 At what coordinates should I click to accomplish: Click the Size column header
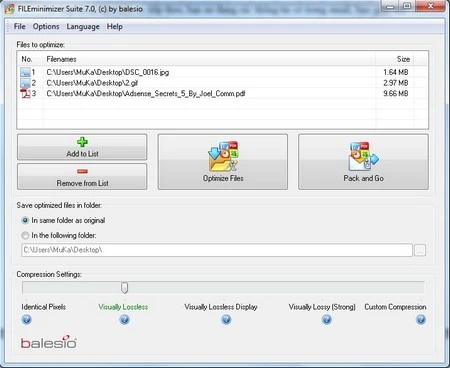coord(395,59)
